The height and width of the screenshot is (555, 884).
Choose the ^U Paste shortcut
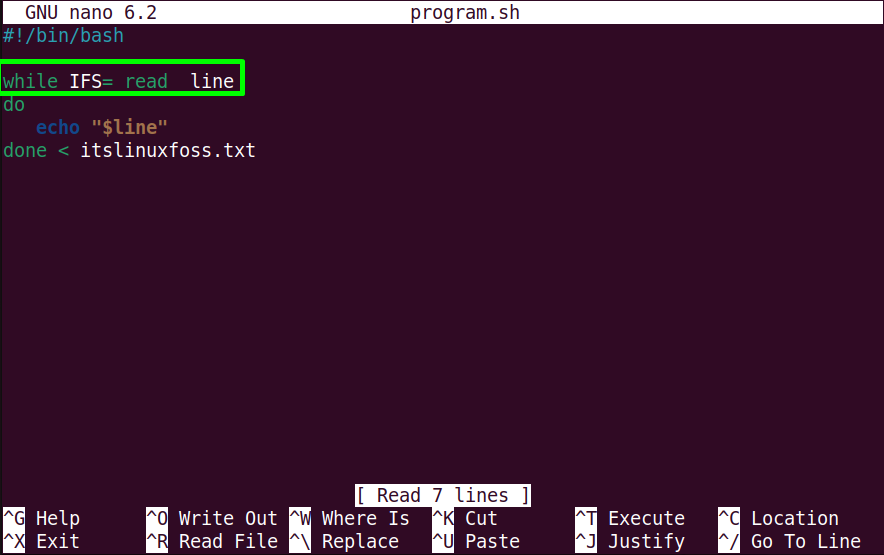pyautogui.click(x=476, y=541)
